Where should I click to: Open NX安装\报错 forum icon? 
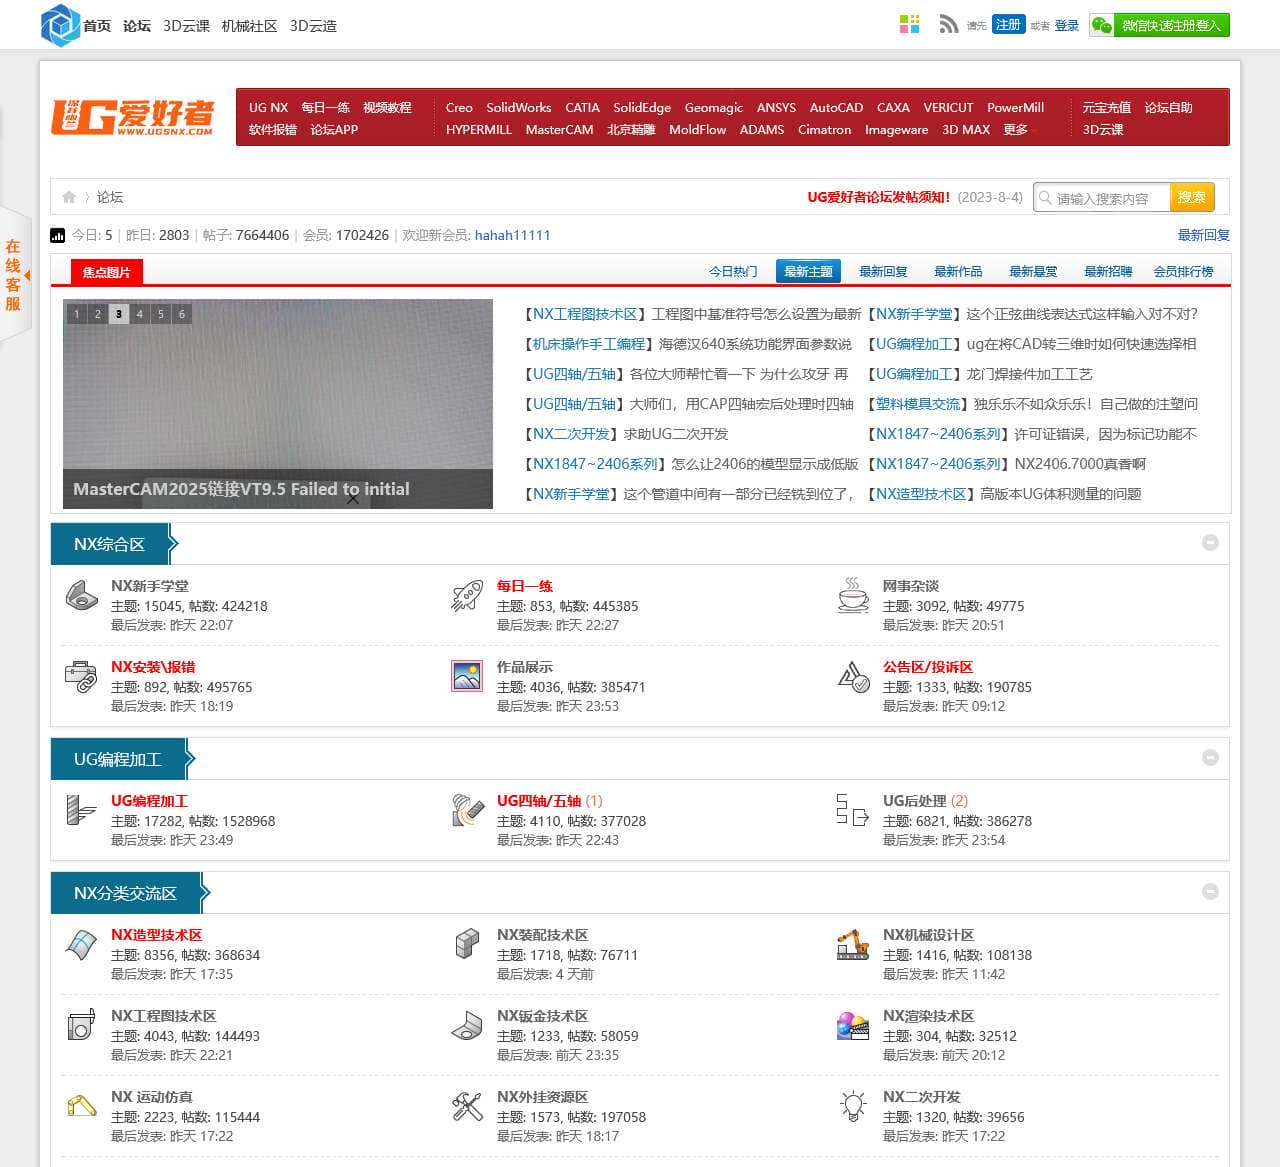pyautogui.click(x=81, y=677)
